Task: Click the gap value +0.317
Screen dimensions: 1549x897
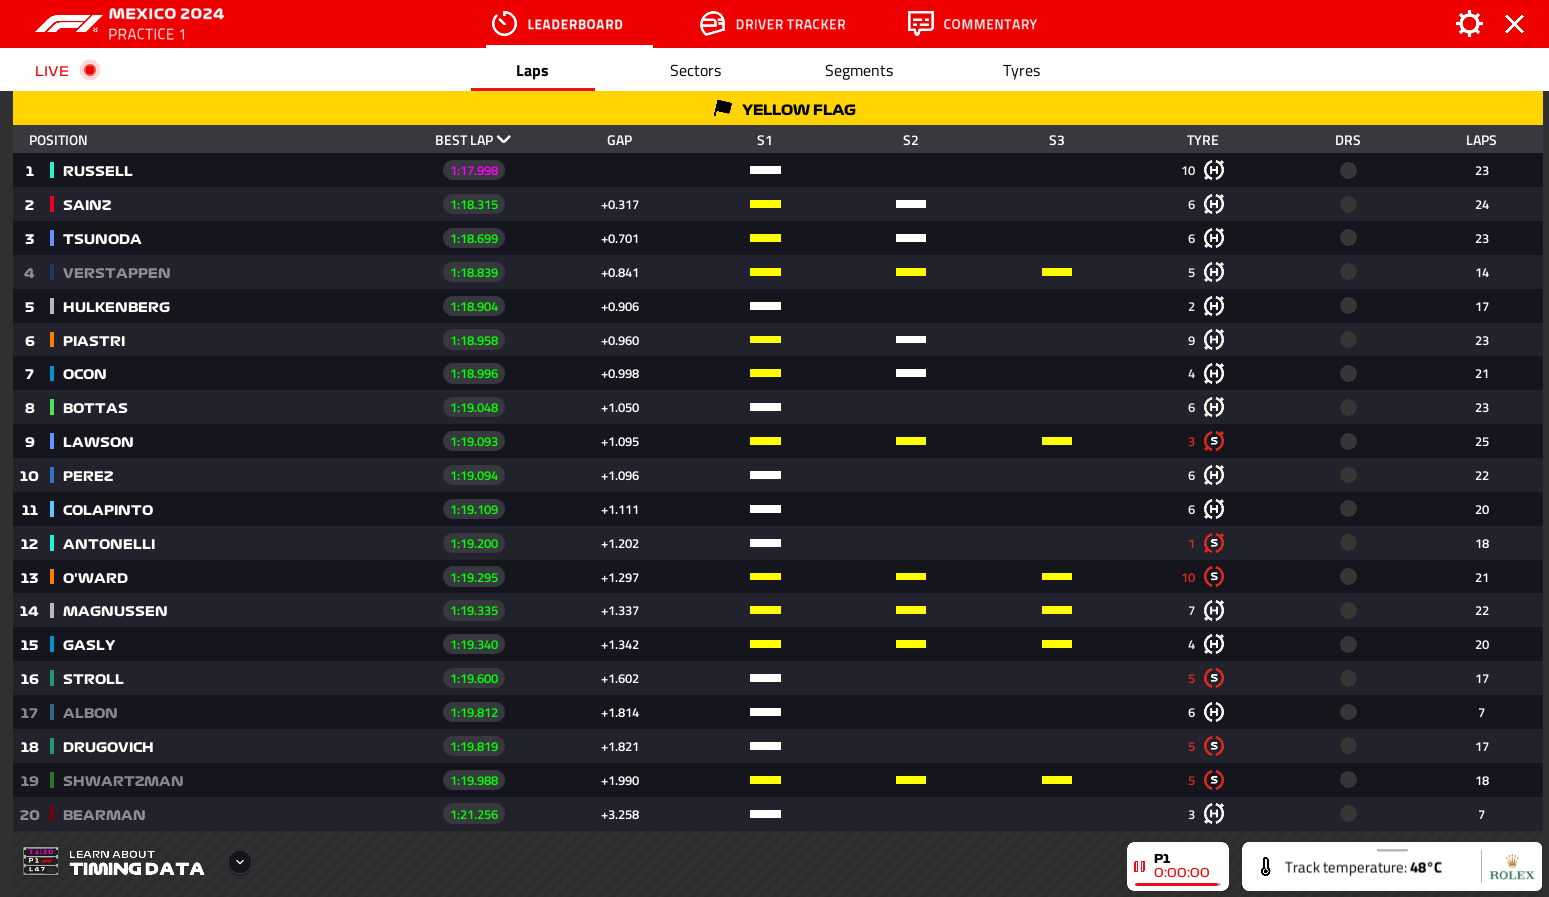Action: (620, 205)
